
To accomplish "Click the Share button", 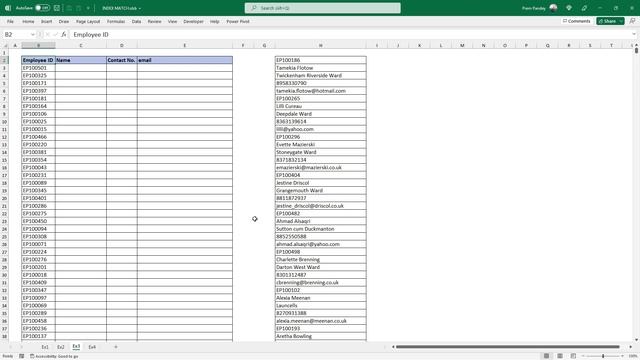I will pyautogui.click(x=607, y=21).
